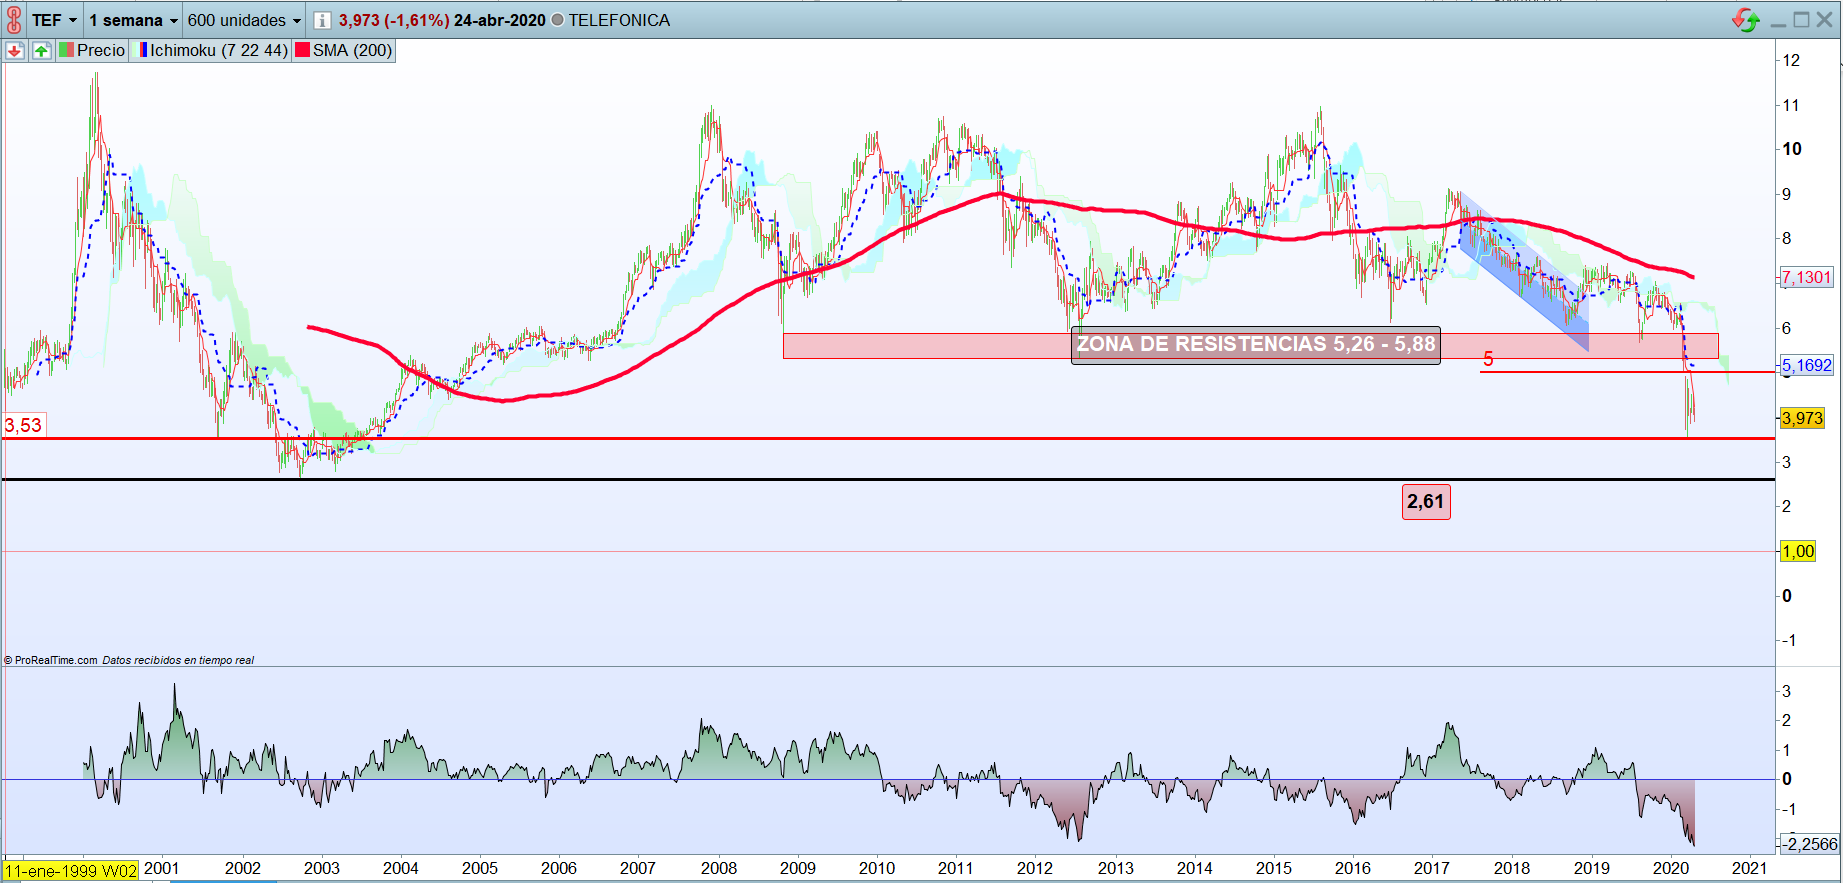Click the '5,1692' Ichimoku axis value
1843x883 pixels.
click(x=1807, y=365)
